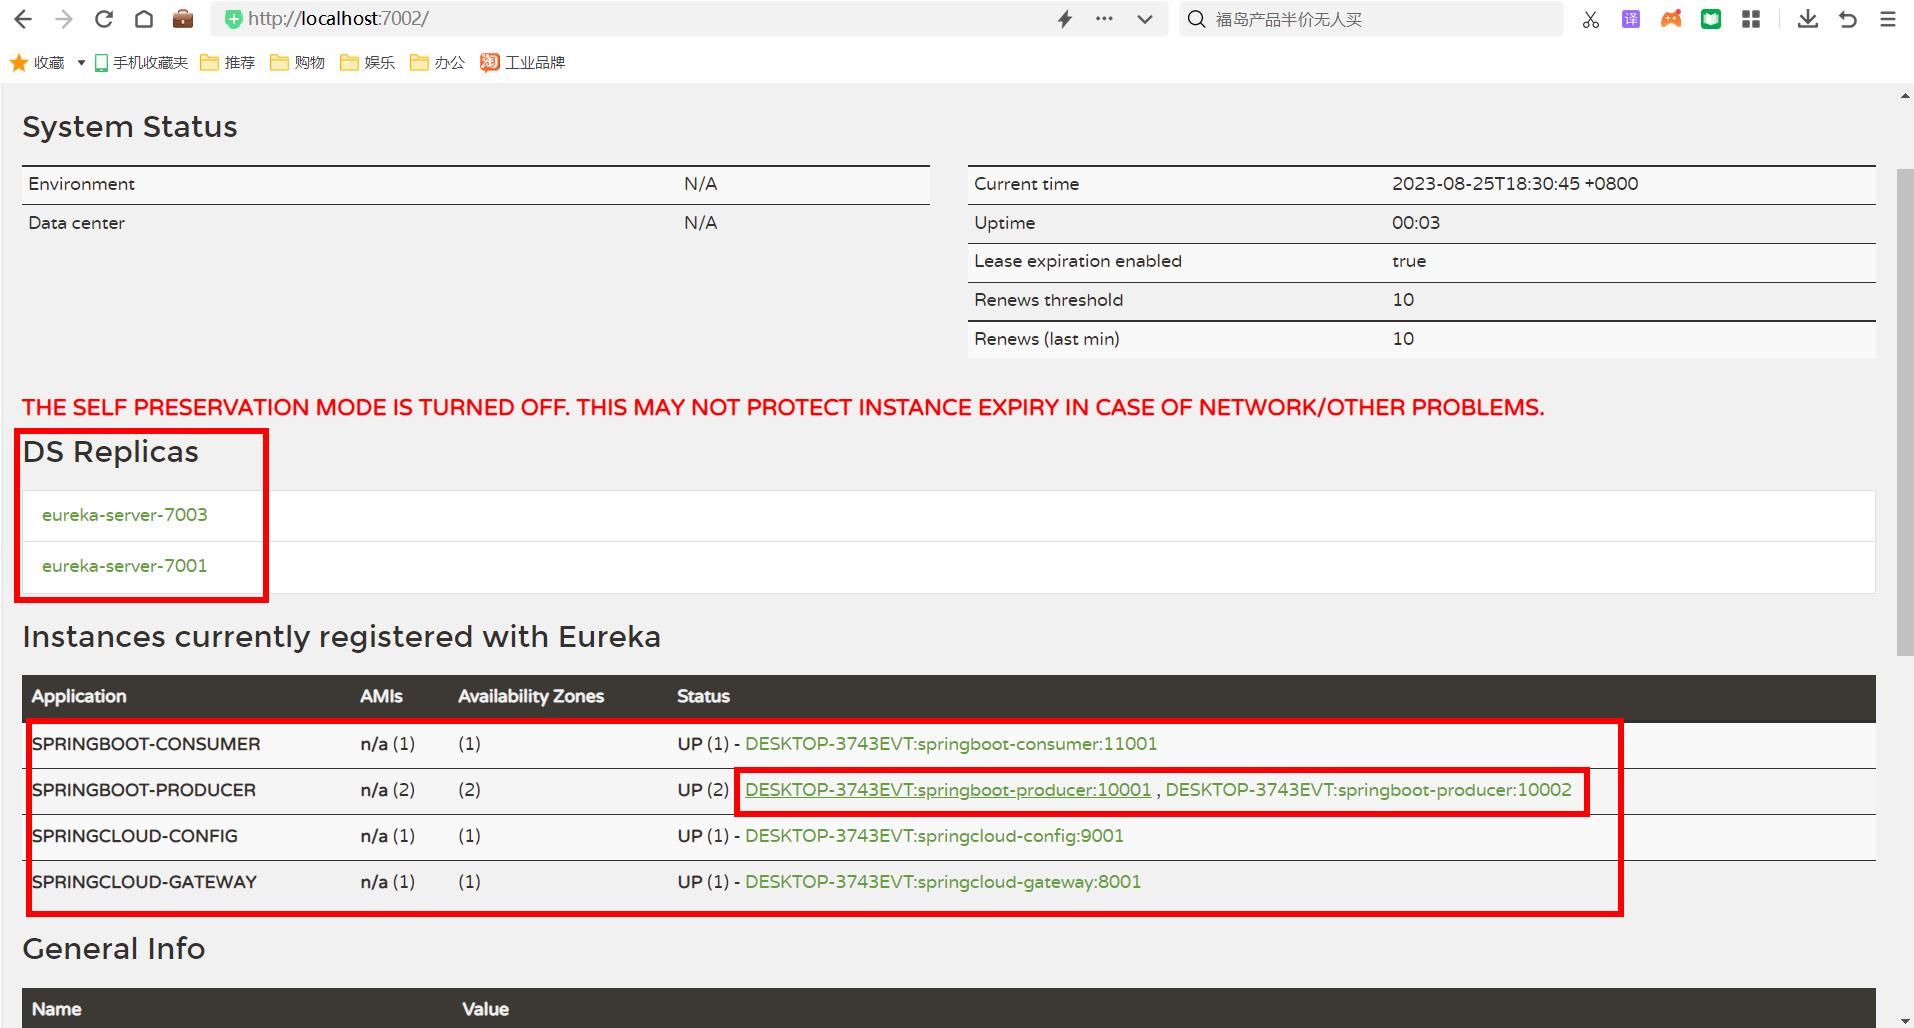Click the red self preservation warning text
This screenshot has height=1028, width=1914.
[783, 408]
